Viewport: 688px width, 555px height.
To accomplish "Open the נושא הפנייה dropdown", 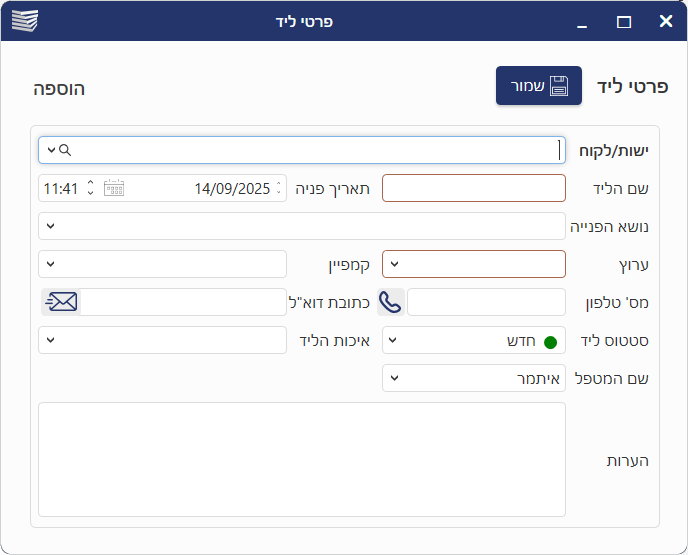I will 51,226.
